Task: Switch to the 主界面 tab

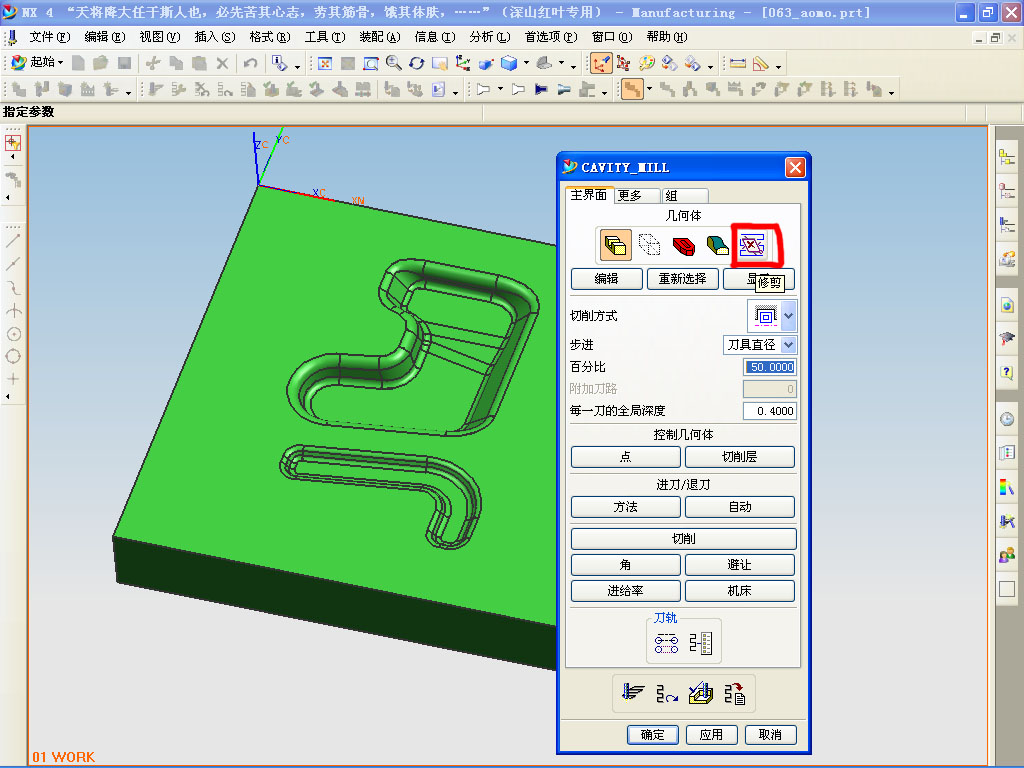Action: 589,195
